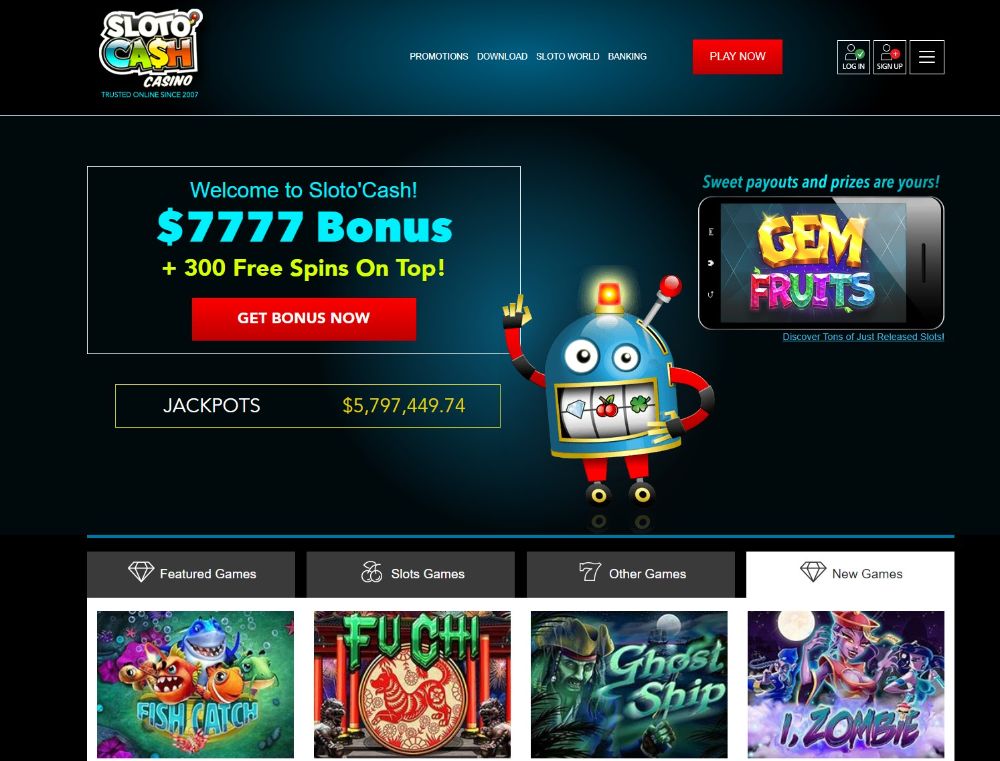Click the cherries icon on Slots Games

click(371, 572)
